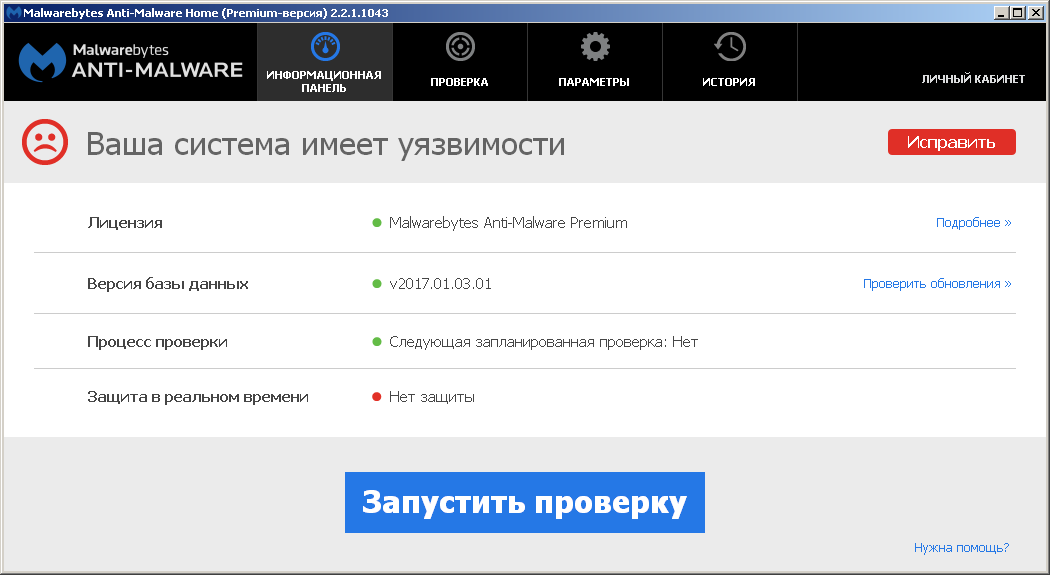The height and width of the screenshot is (575, 1050).
Task: Open the Информационная панель tab
Action: (x=324, y=81)
